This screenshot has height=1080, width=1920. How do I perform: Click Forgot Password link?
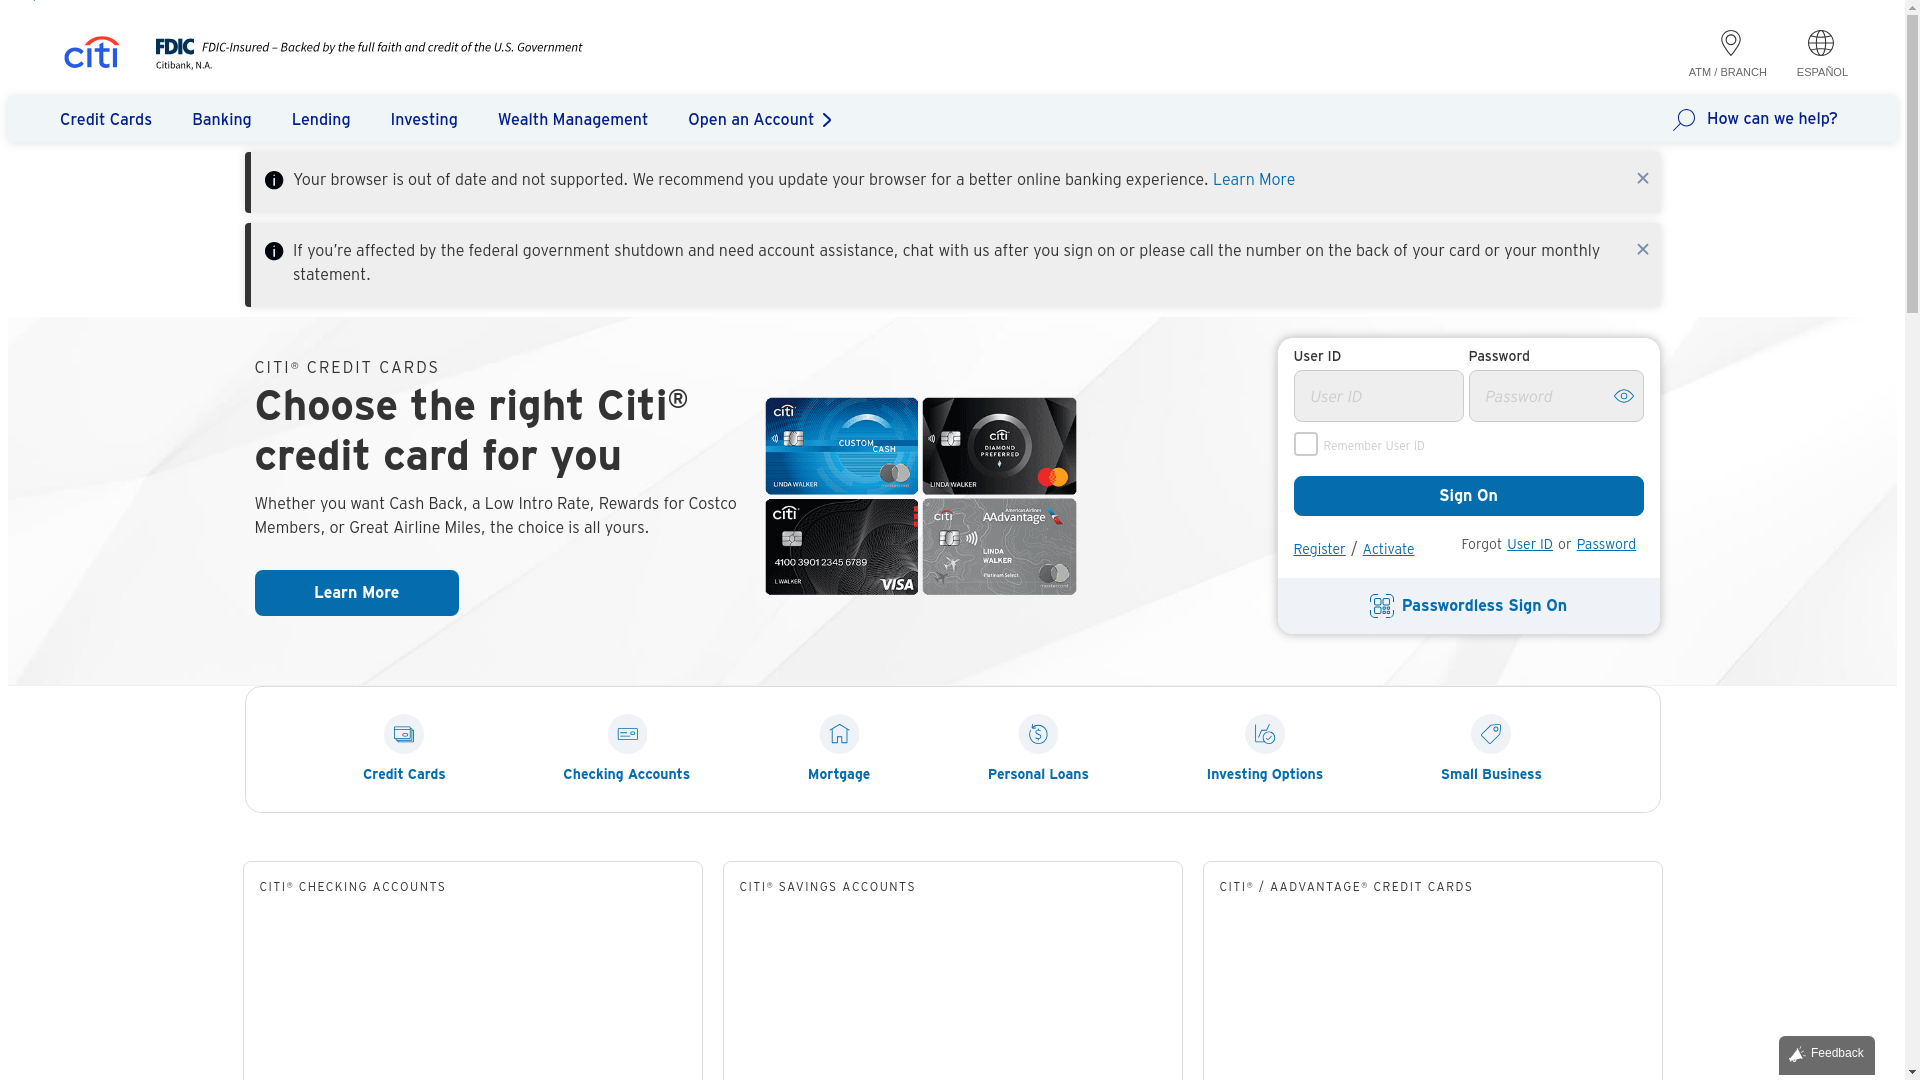click(x=1606, y=544)
